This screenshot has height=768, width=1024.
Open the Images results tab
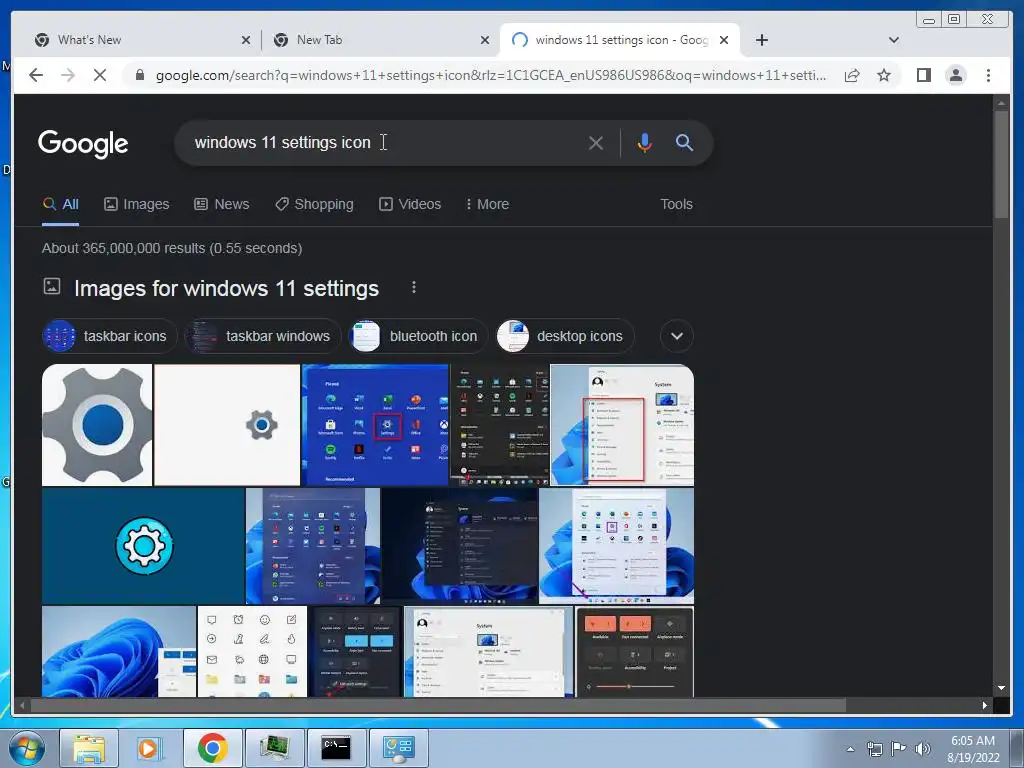click(x=136, y=204)
